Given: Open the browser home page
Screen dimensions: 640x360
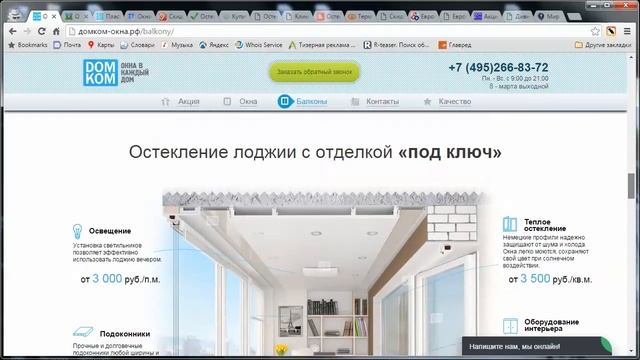Looking at the screenshot, I should [56, 31].
